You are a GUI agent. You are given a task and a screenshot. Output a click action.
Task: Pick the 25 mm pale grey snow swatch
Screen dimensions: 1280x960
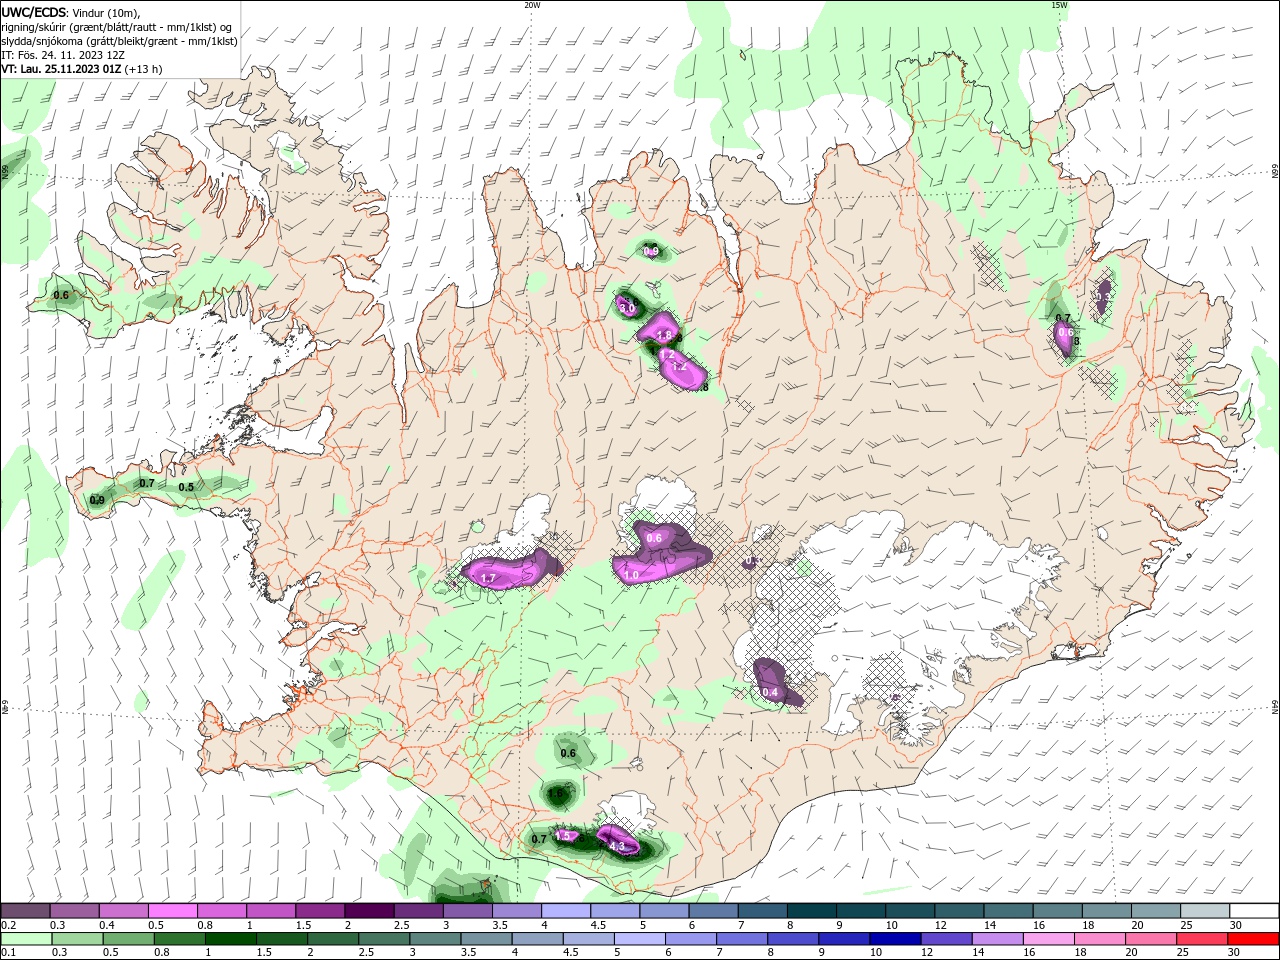point(1203,911)
